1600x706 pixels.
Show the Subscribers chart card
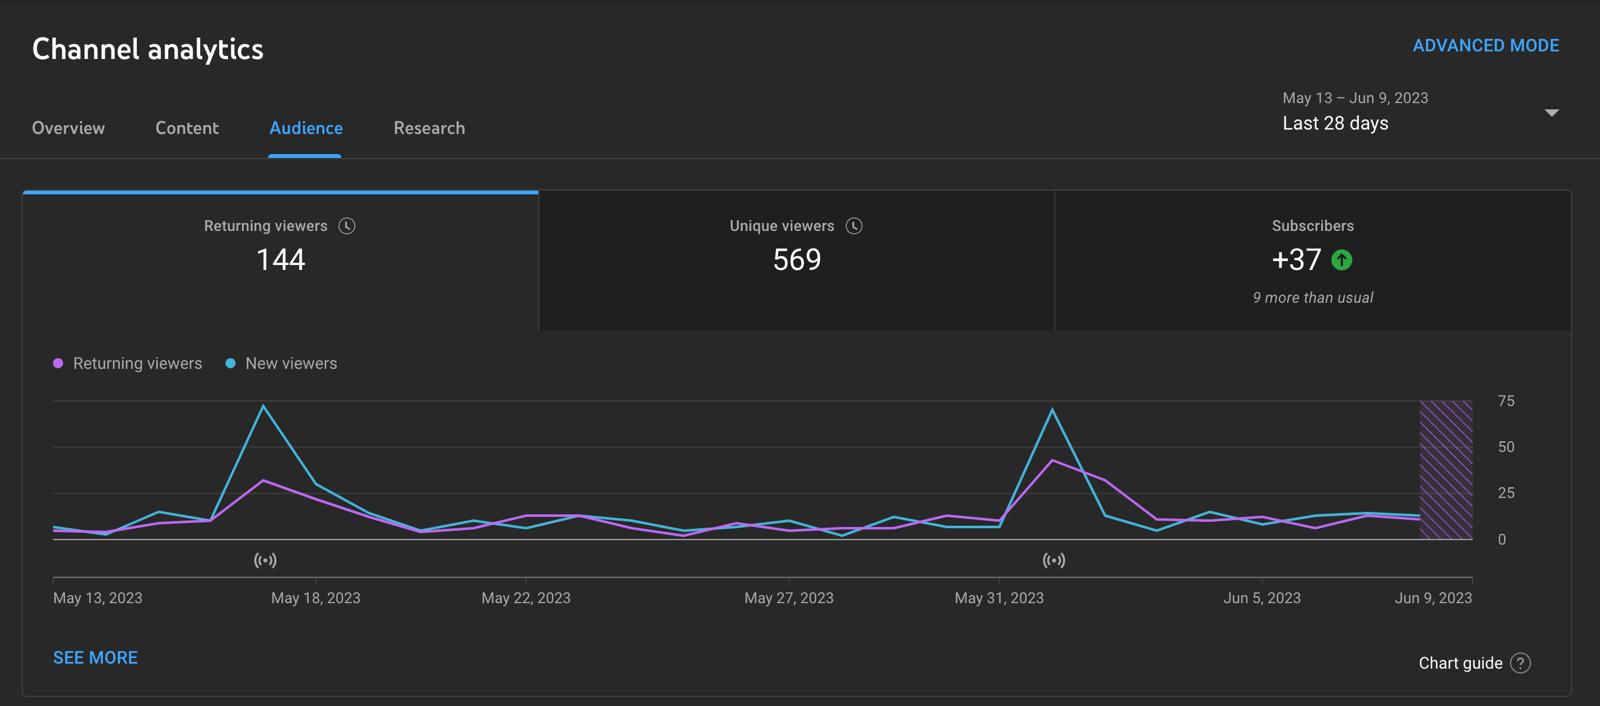1312,260
